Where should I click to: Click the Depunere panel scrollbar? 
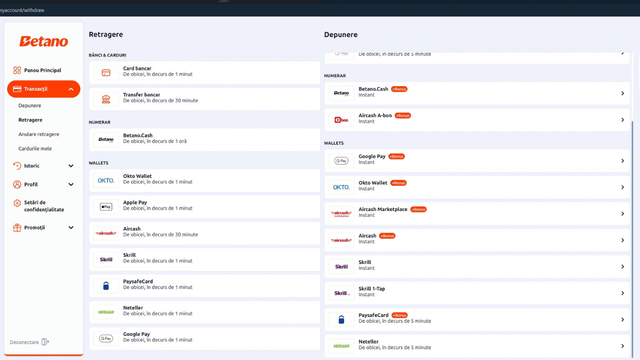pyautogui.click(x=632, y=239)
